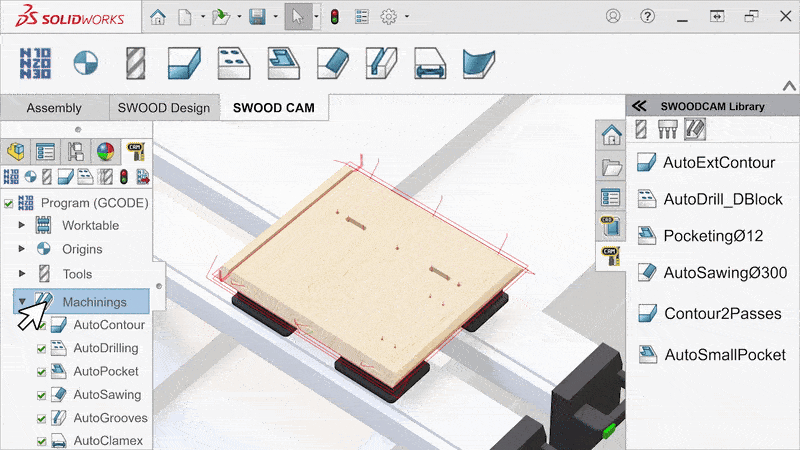Click the large Clamex ribbon icon
800x450 pixels.
click(430, 63)
